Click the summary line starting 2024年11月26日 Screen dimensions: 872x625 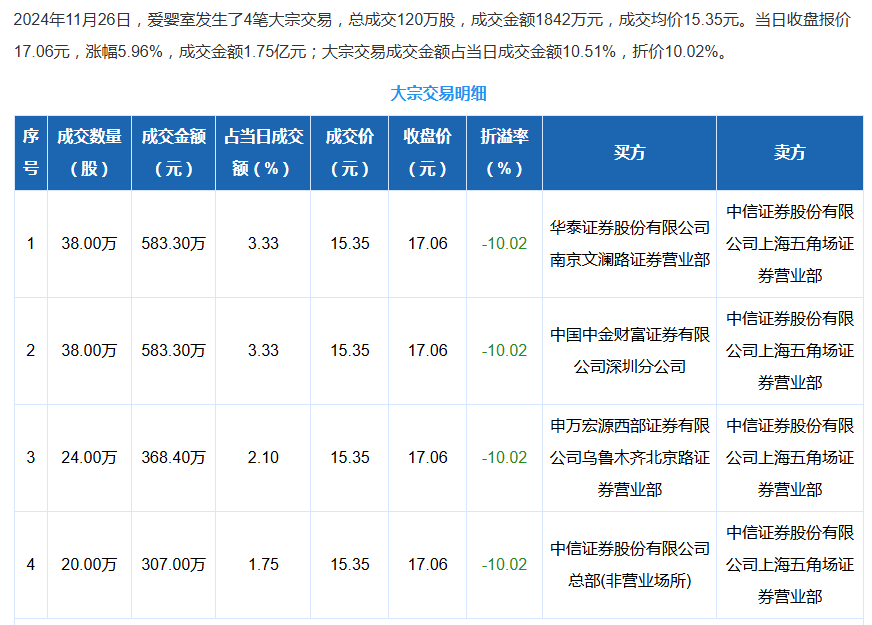tap(432, 20)
